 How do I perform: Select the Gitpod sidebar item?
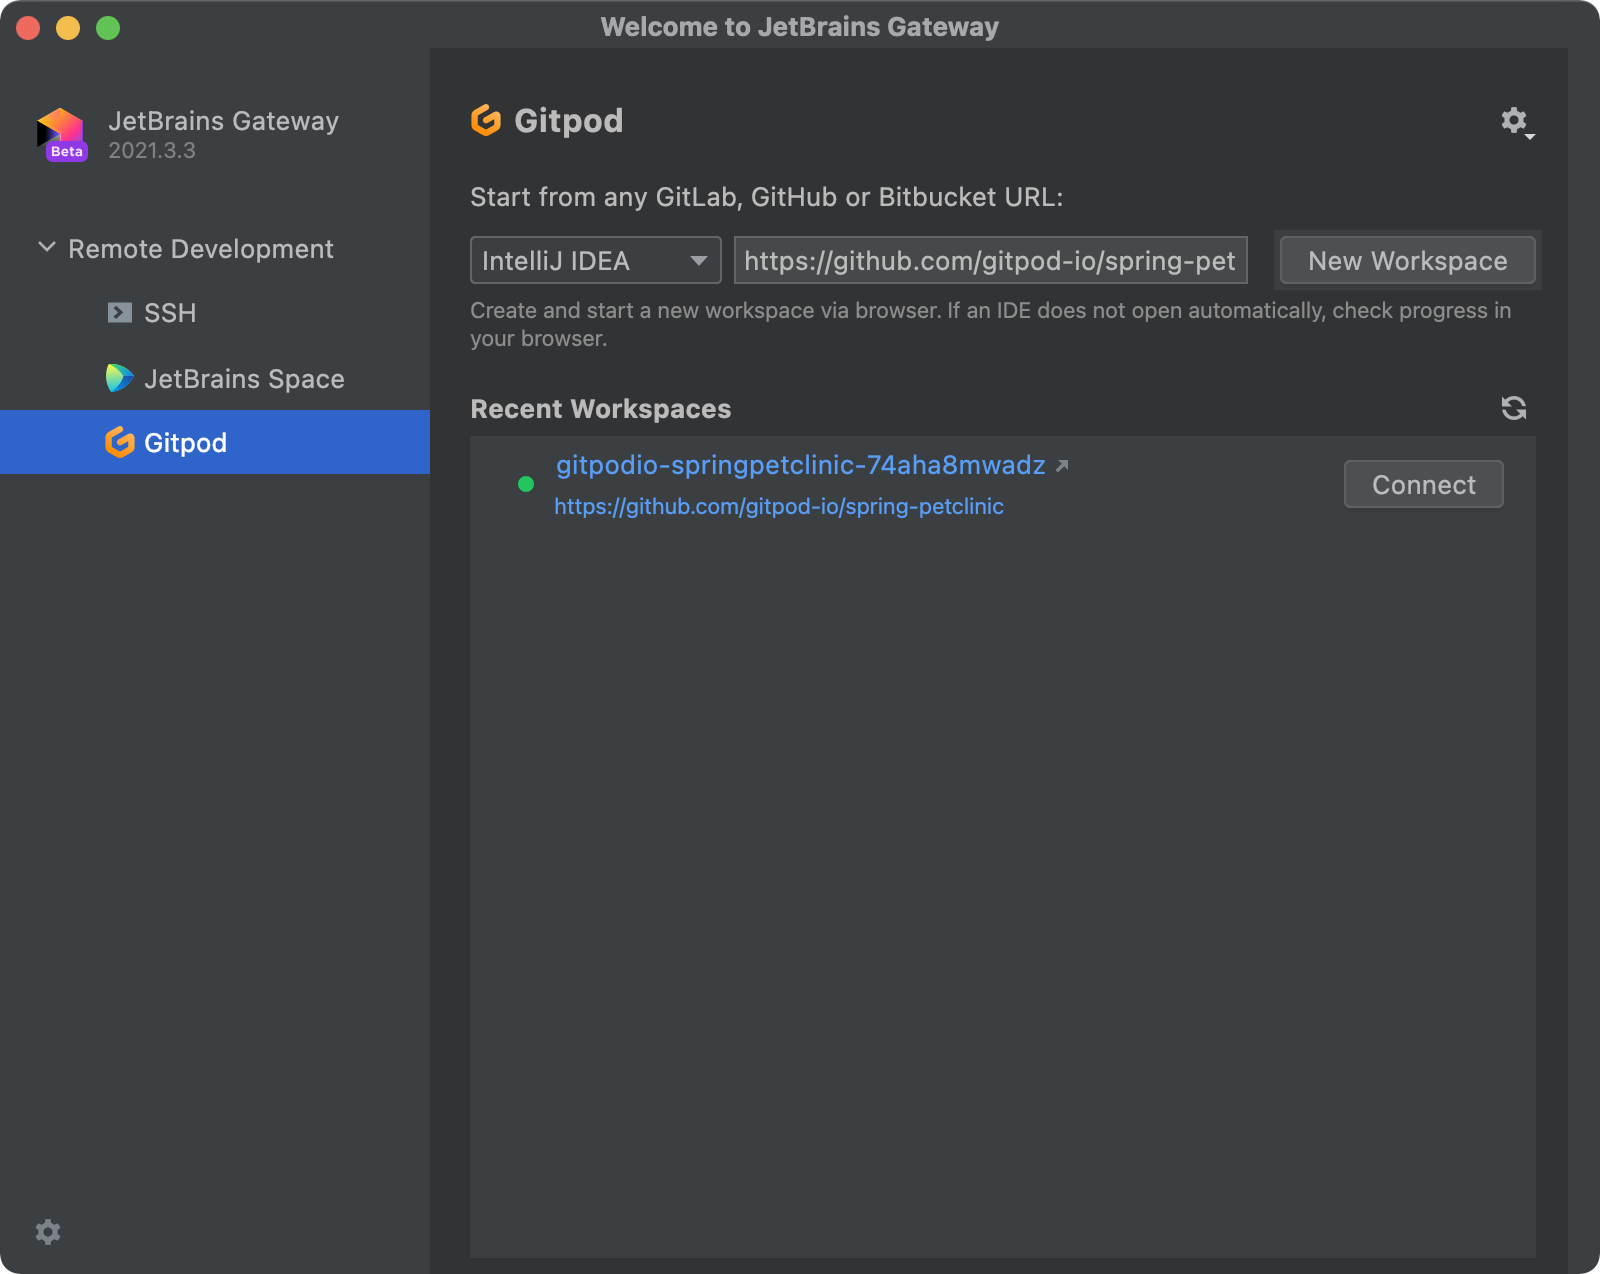(x=186, y=443)
